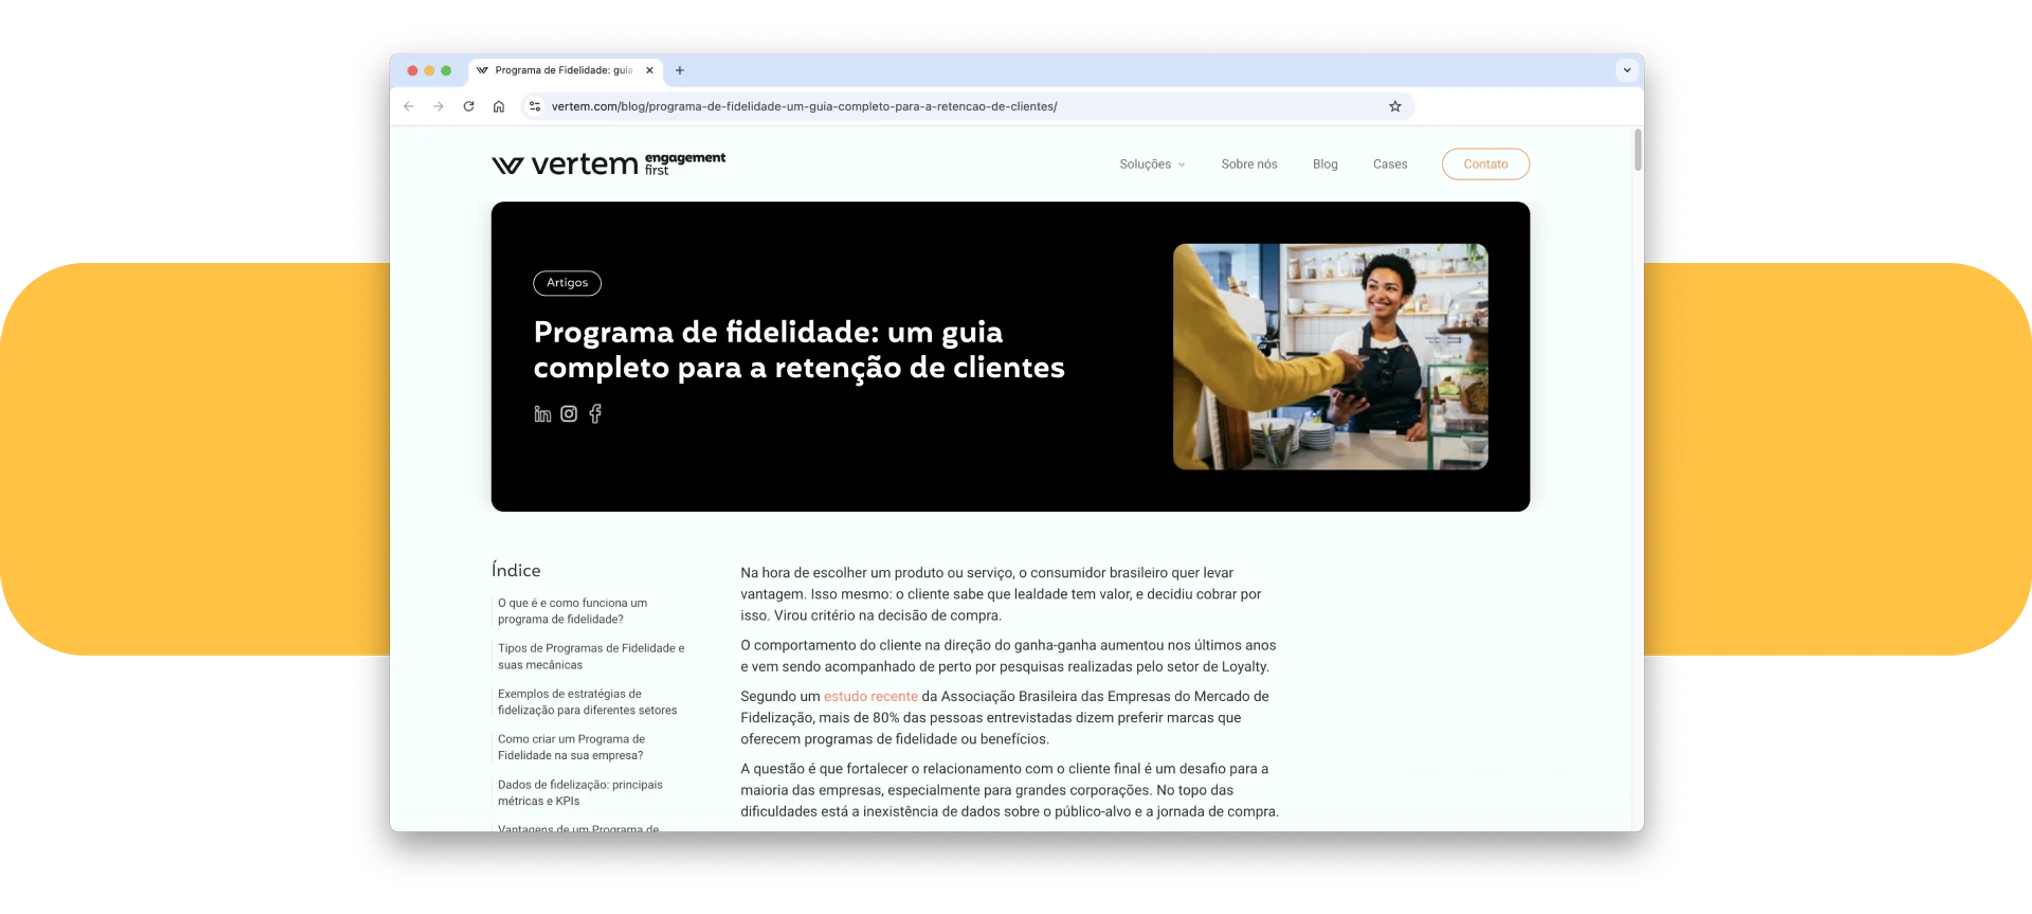The height and width of the screenshot is (914, 2032).
Task: Click the article title heading
Action: (799, 350)
